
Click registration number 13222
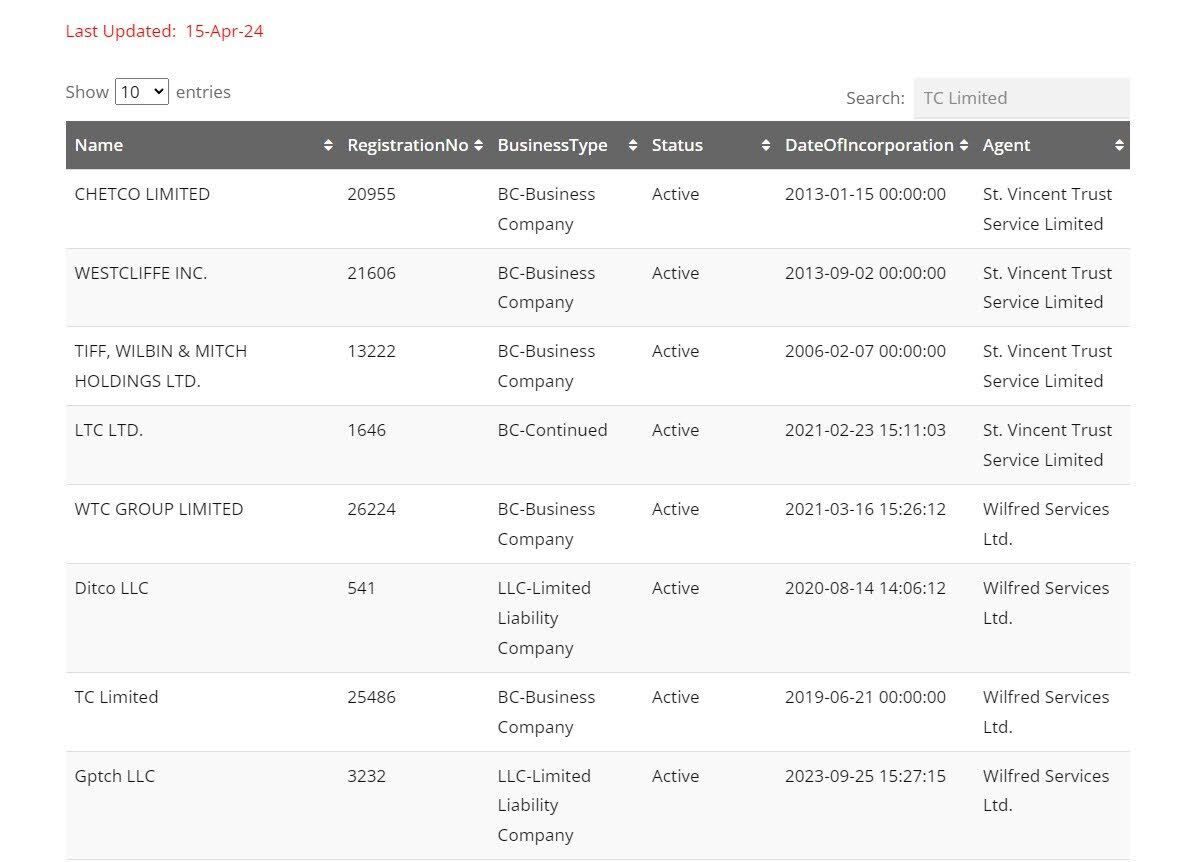[371, 351]
